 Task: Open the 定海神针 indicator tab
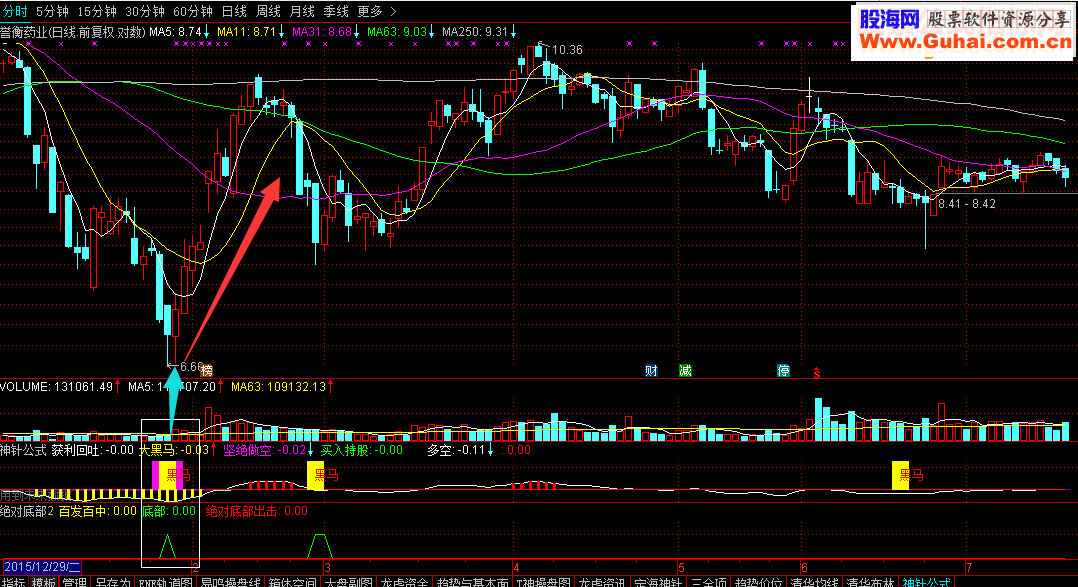point(658,582)
